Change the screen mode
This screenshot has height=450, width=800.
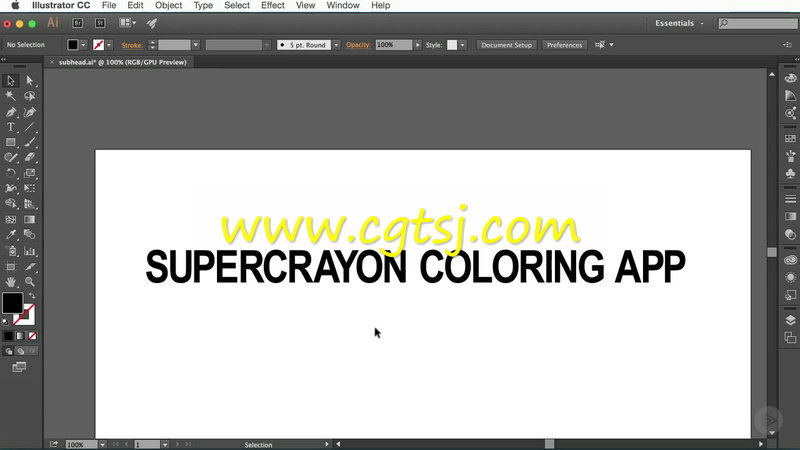[x=19, y=367]
